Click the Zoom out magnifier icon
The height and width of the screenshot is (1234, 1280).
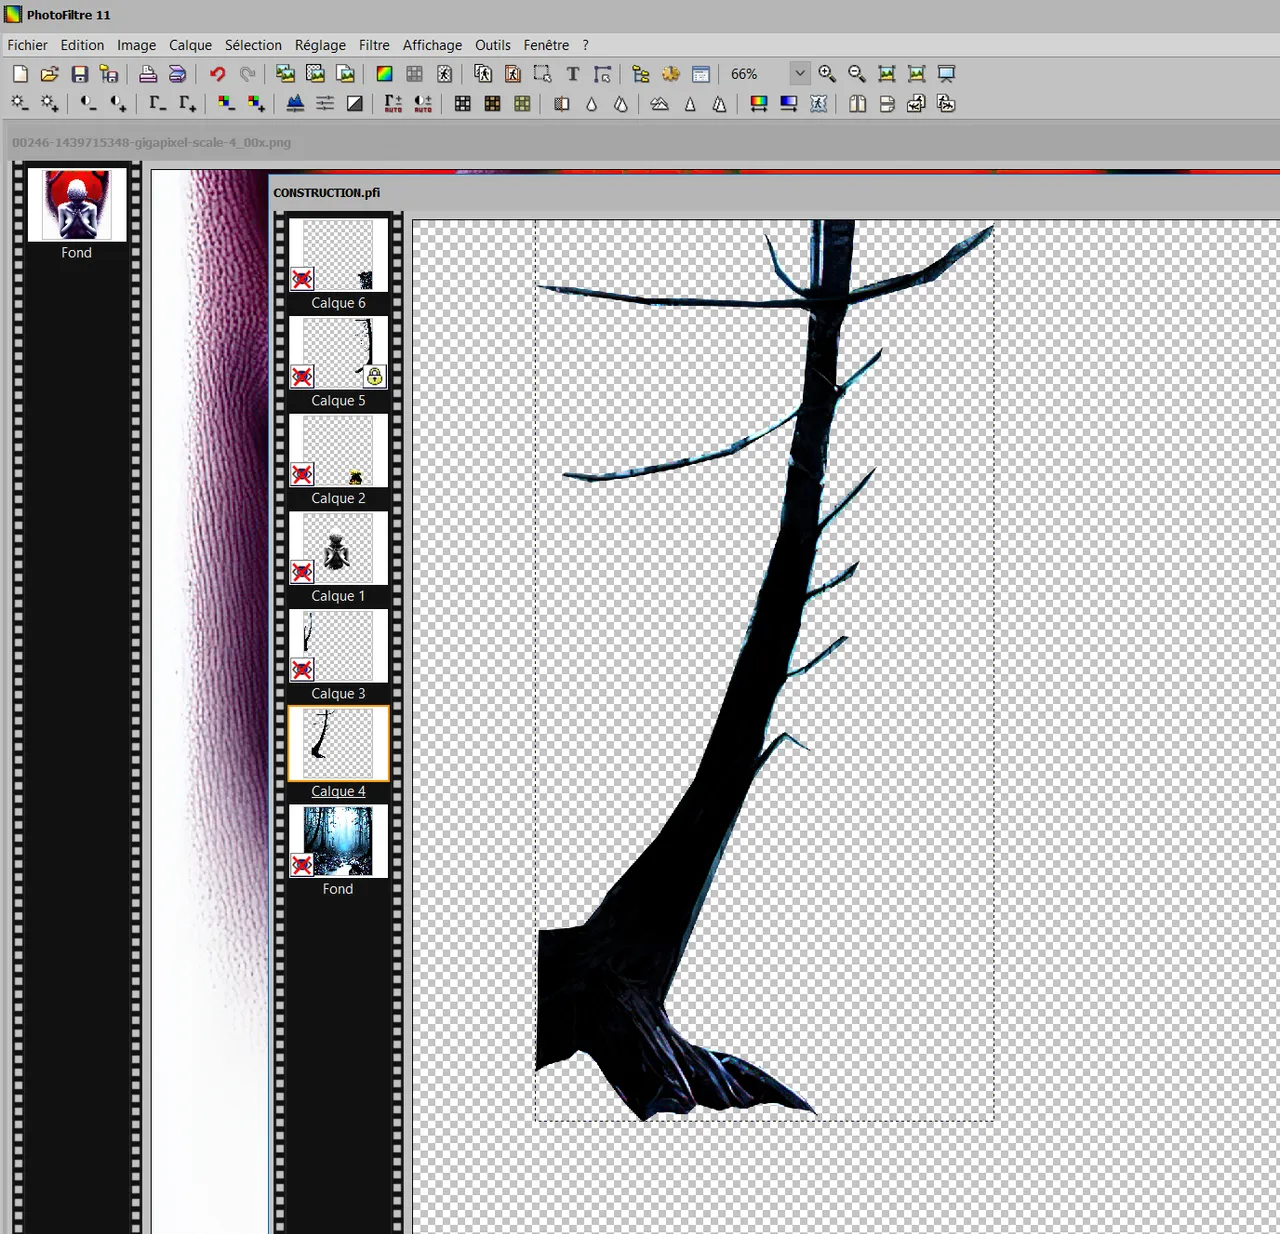click(857, 74)
